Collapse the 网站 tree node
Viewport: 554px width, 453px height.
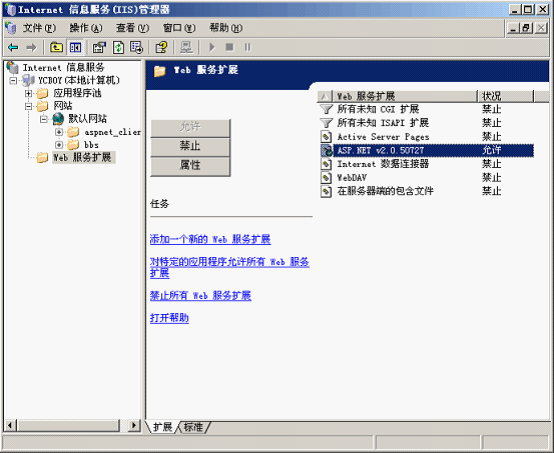tap(29, 106)
